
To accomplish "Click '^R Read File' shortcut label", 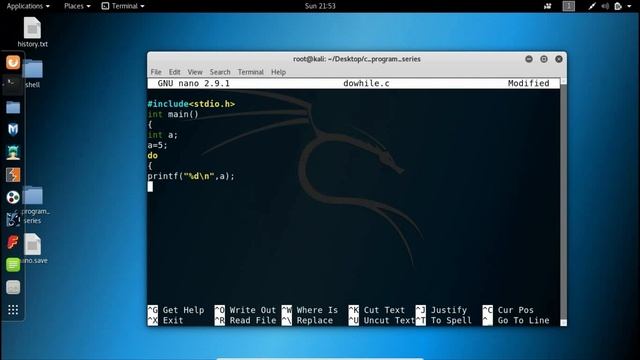I will tap(245, 320).
